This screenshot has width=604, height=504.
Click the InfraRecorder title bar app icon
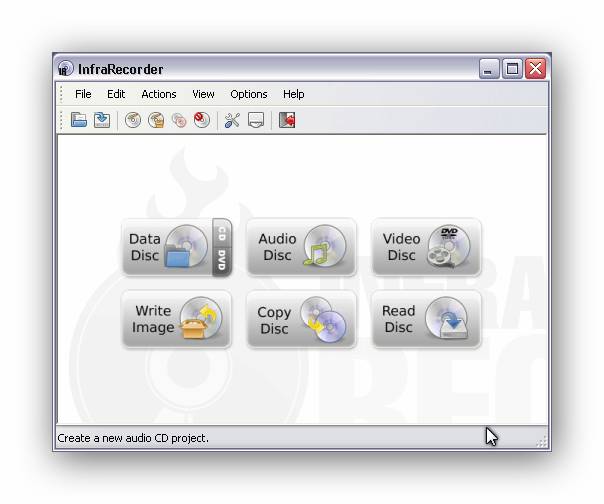(65, 69)
